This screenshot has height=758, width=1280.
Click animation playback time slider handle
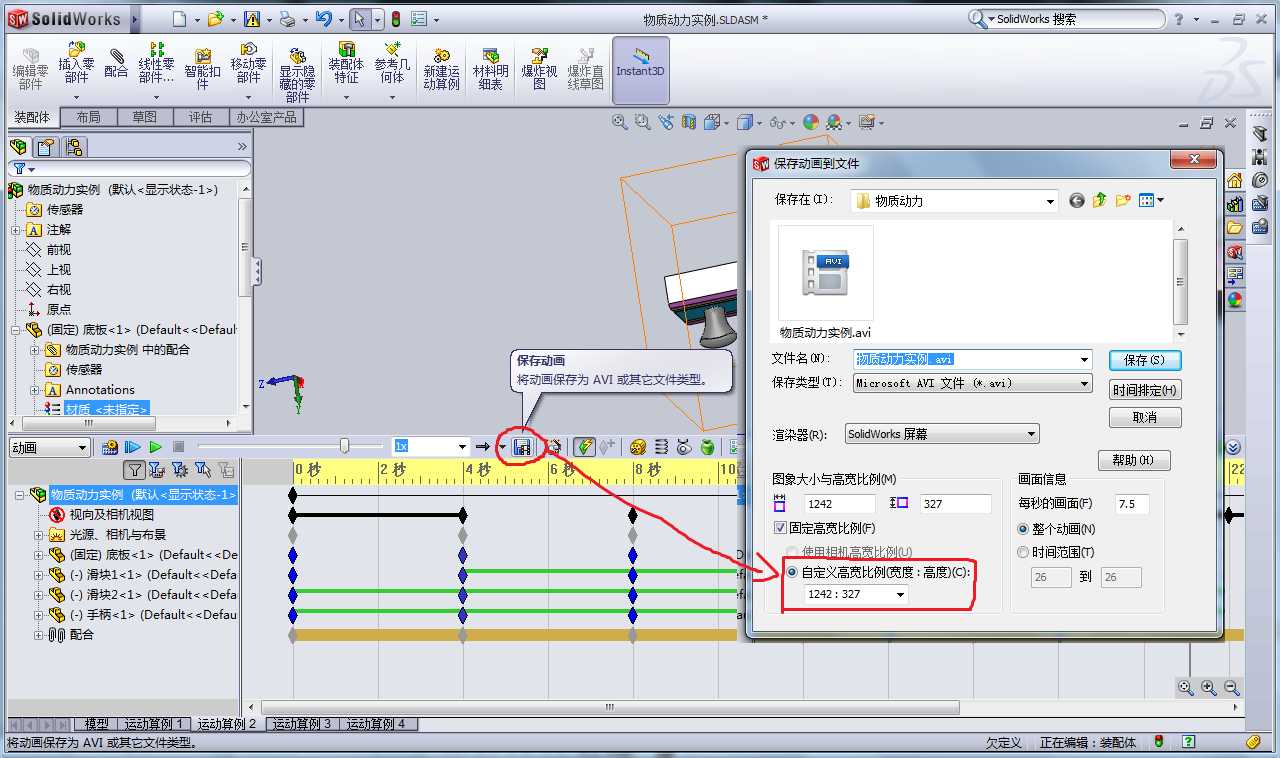[x=345, y=446]
